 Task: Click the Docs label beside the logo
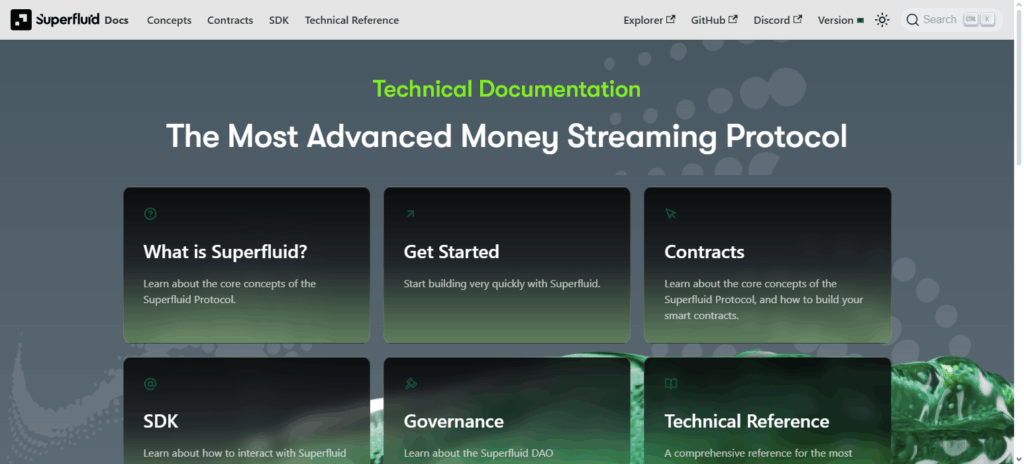116,20
